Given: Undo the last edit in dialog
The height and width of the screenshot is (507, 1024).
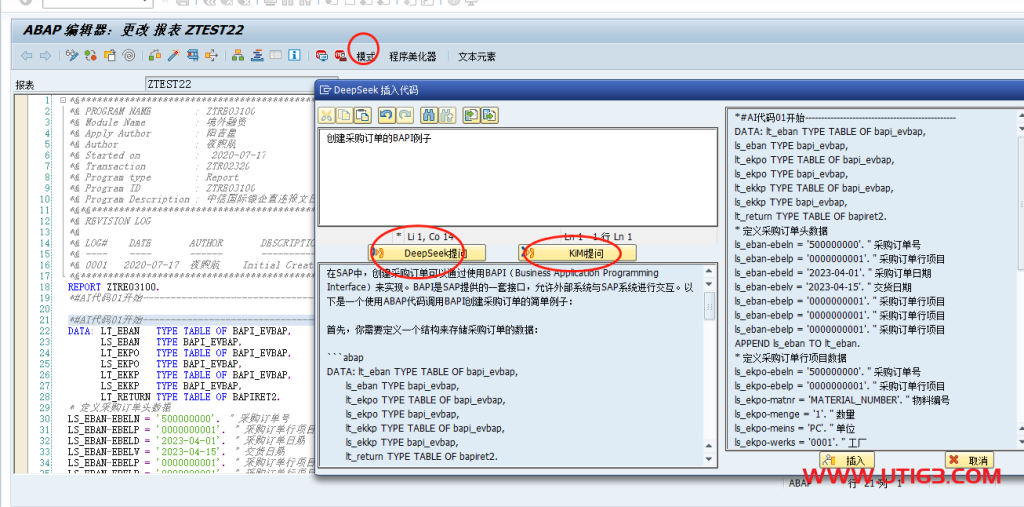Looking at the screenshot, I should click(387, 116).
